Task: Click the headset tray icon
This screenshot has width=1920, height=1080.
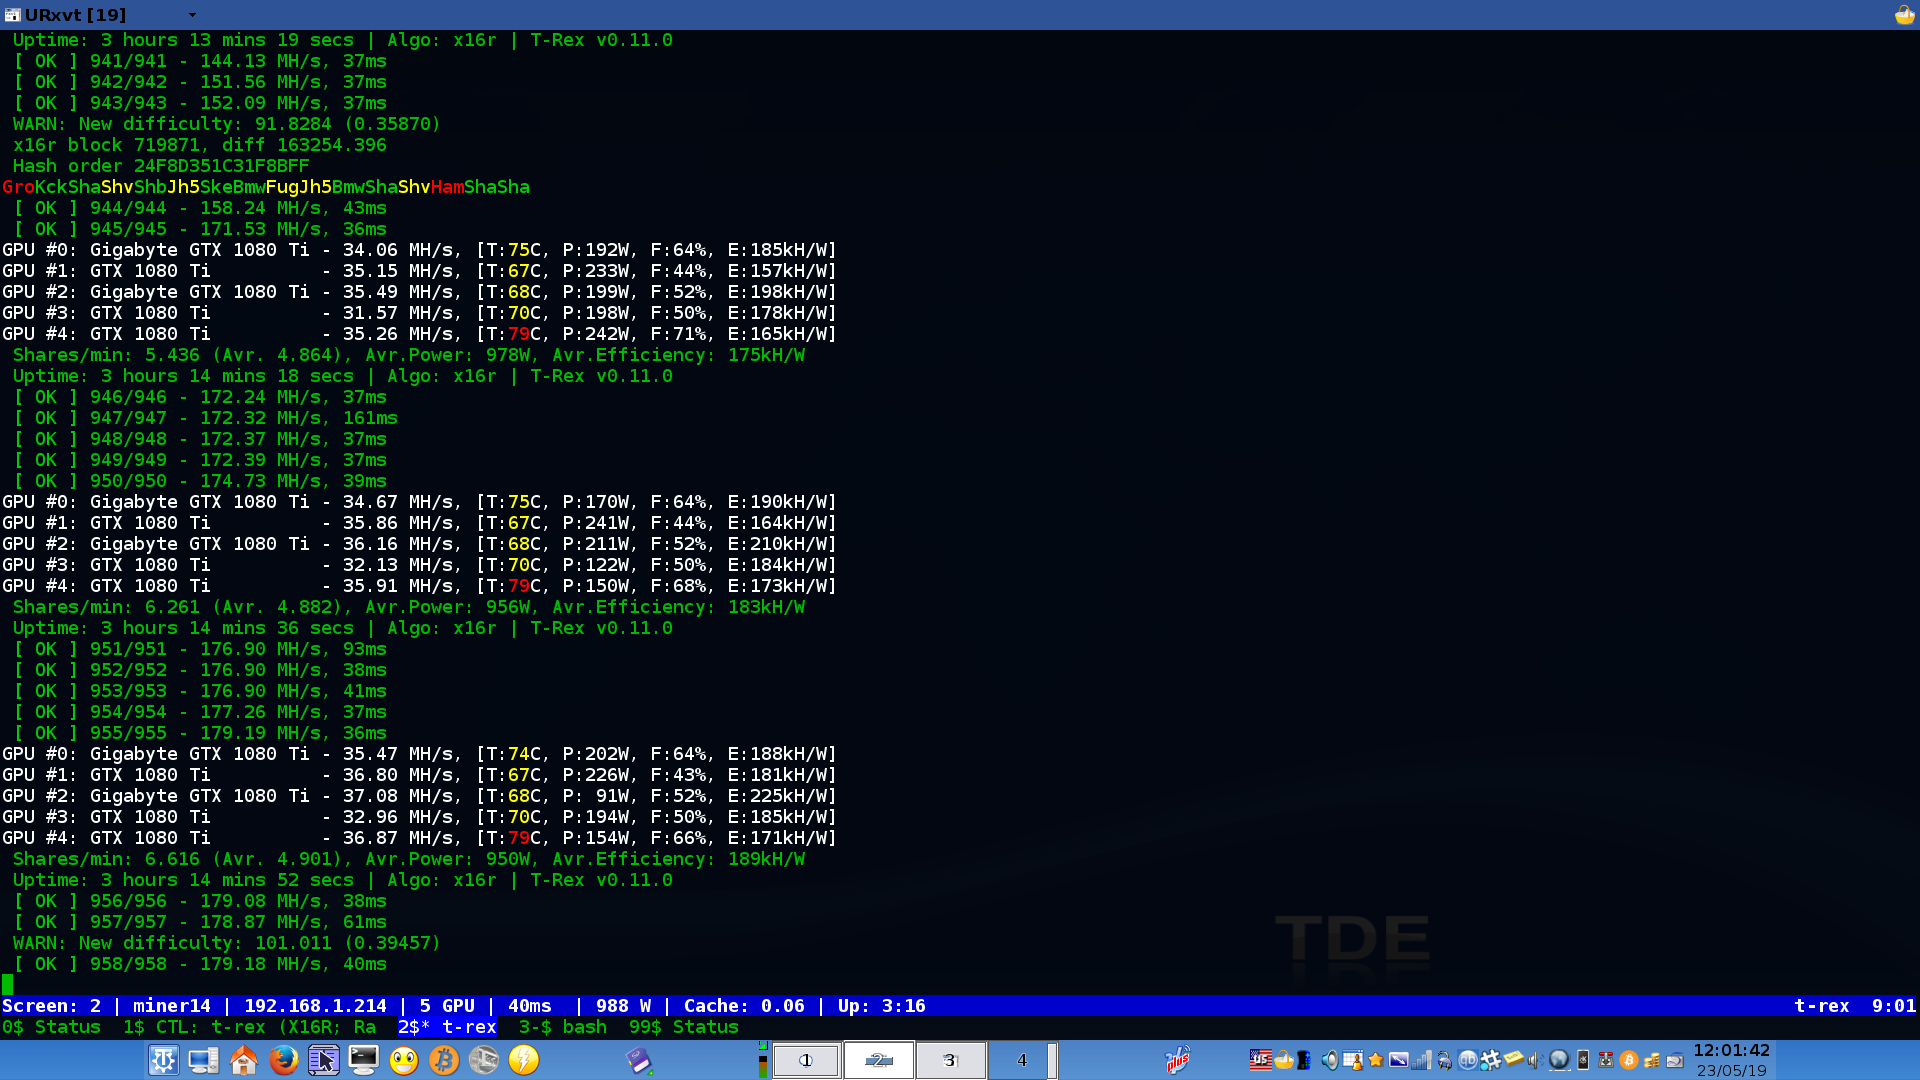Action: [1444, 1060]
